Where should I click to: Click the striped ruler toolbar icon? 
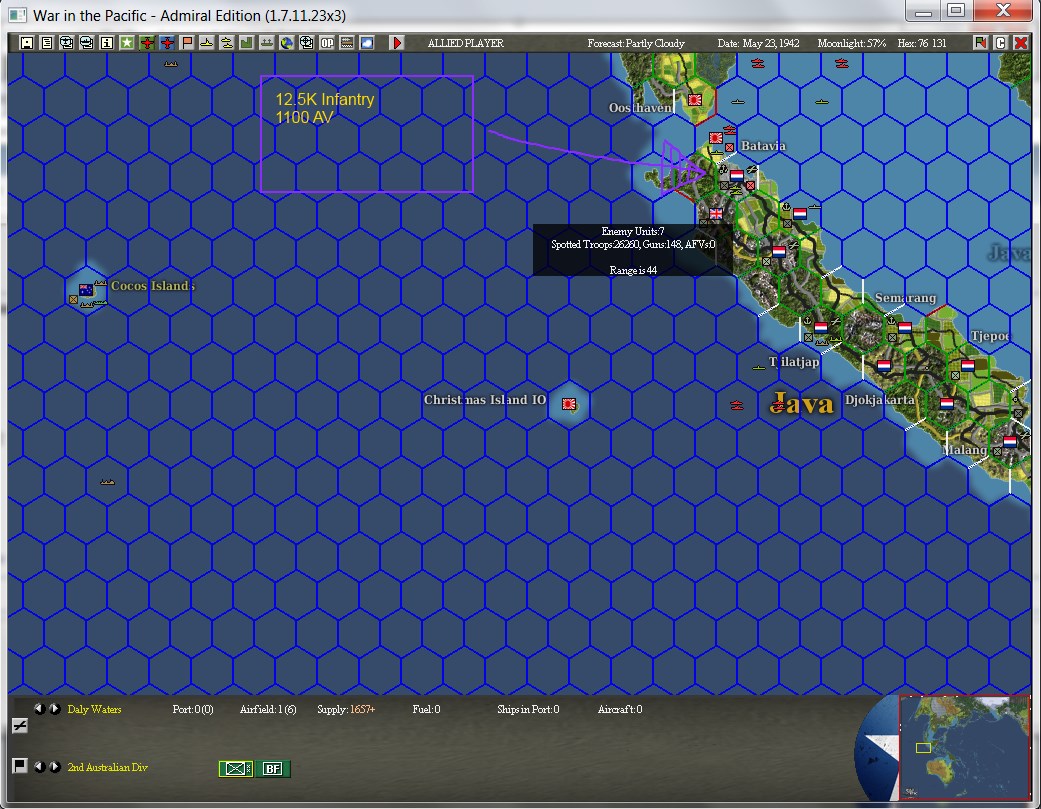347,43
